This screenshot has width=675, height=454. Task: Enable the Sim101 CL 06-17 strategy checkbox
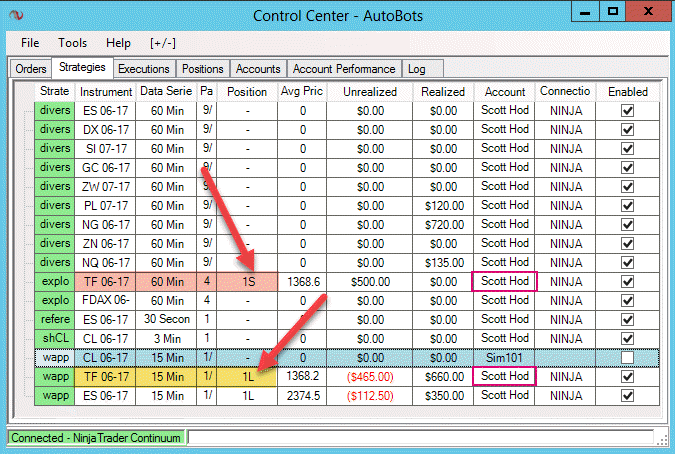point(627,358)
